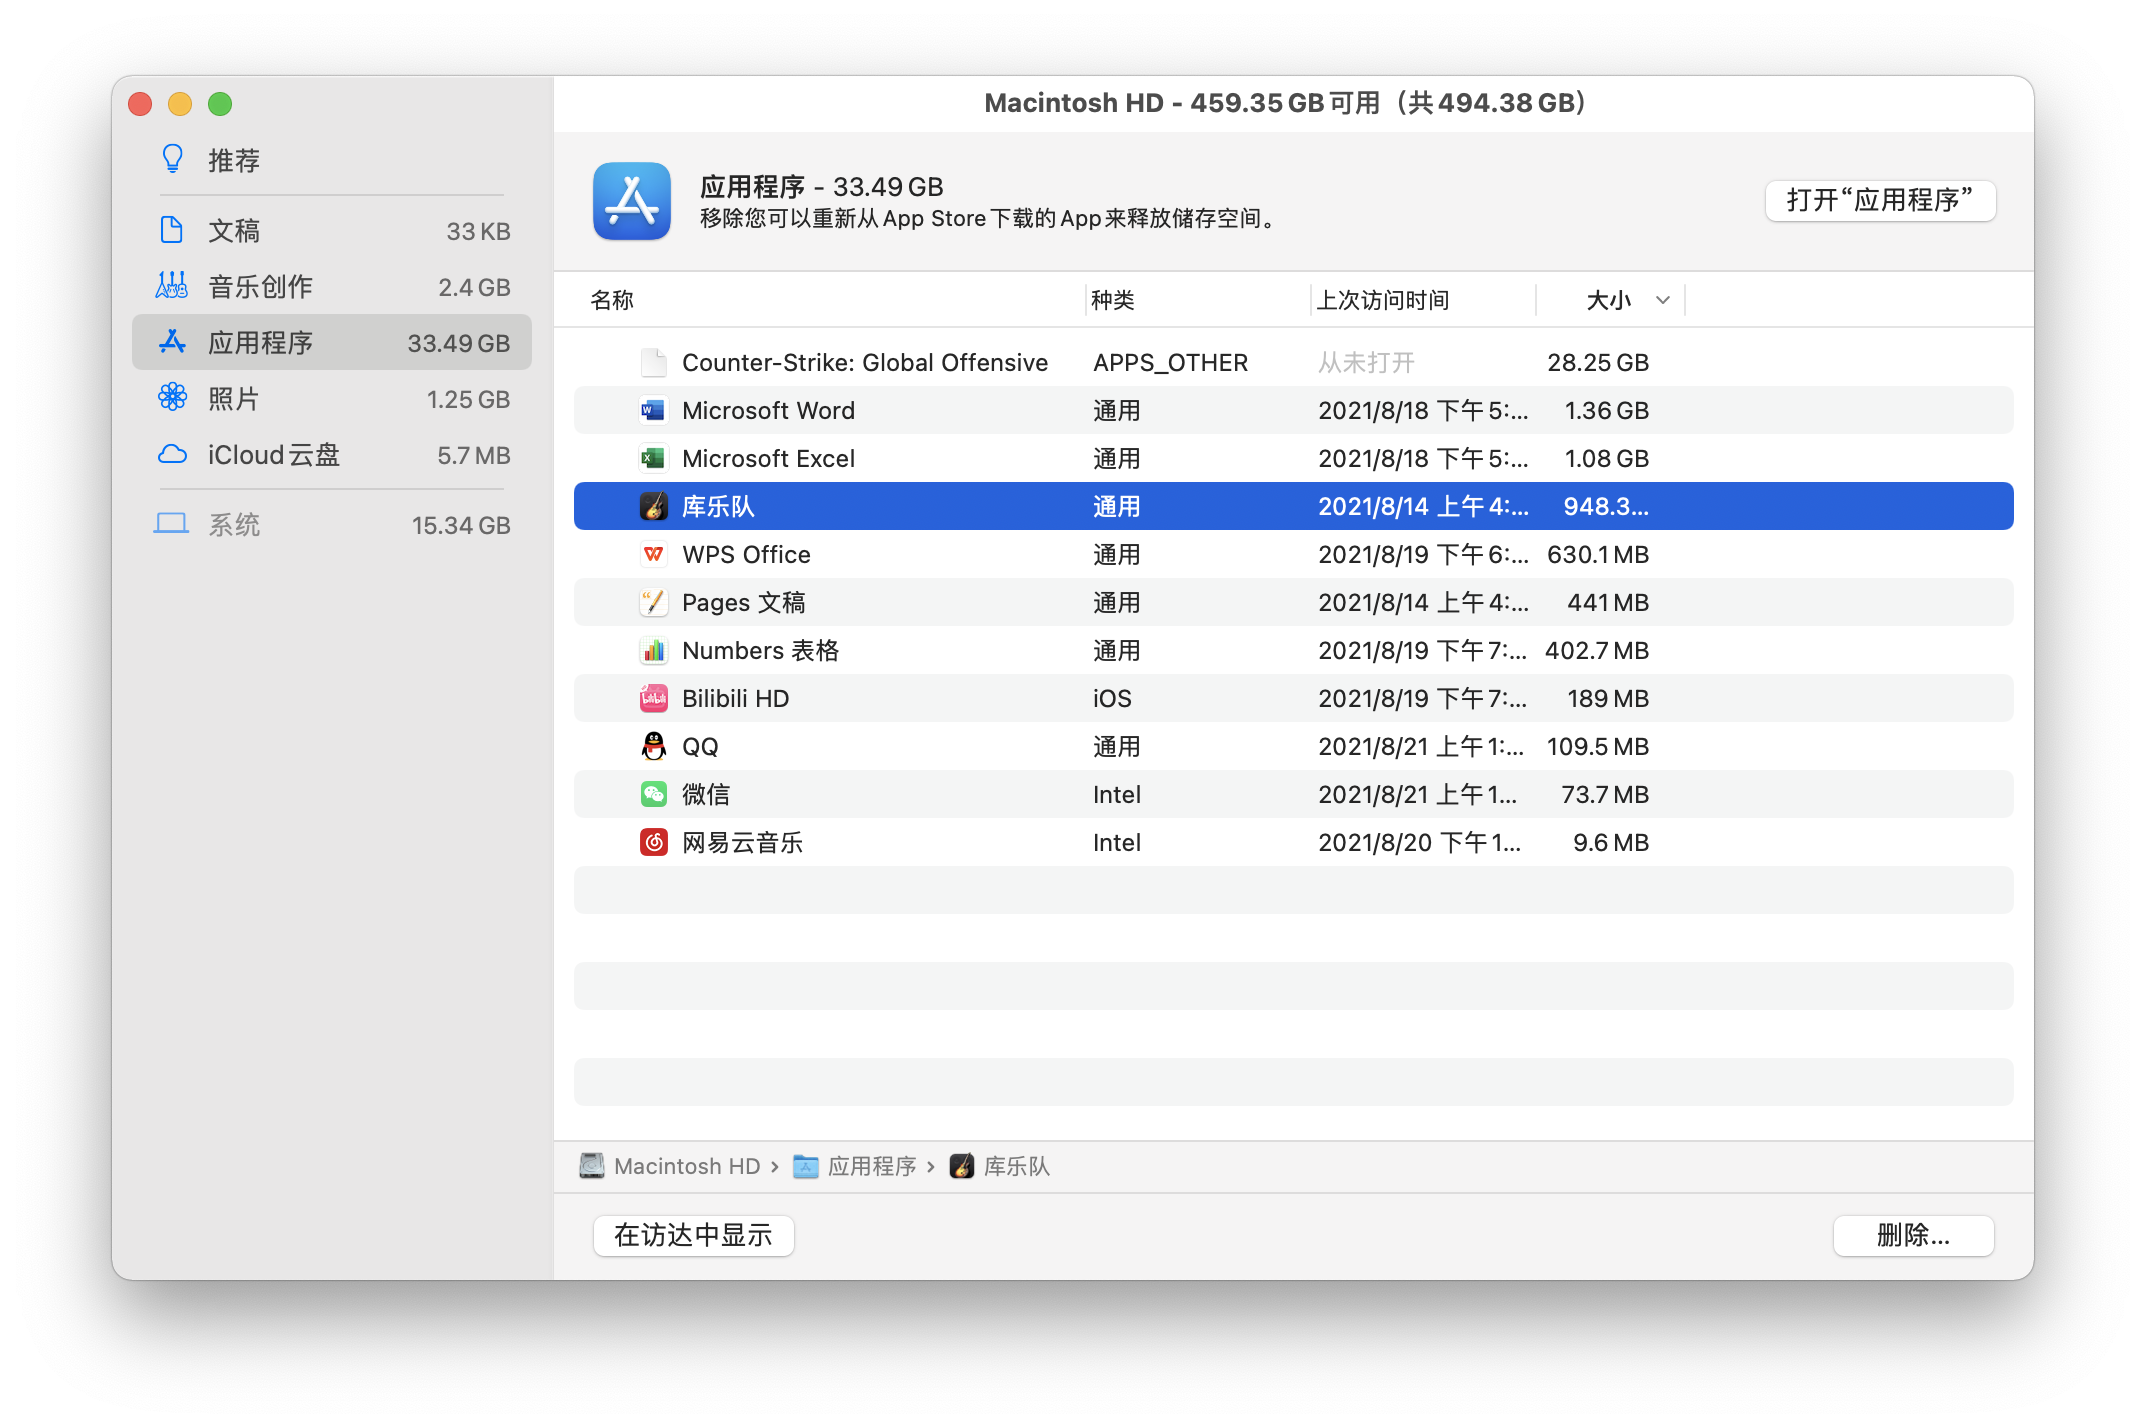The width and height of the screenshot is (2146, 1428).
Task: Sort list by 名称 column header
Action: 612,300
